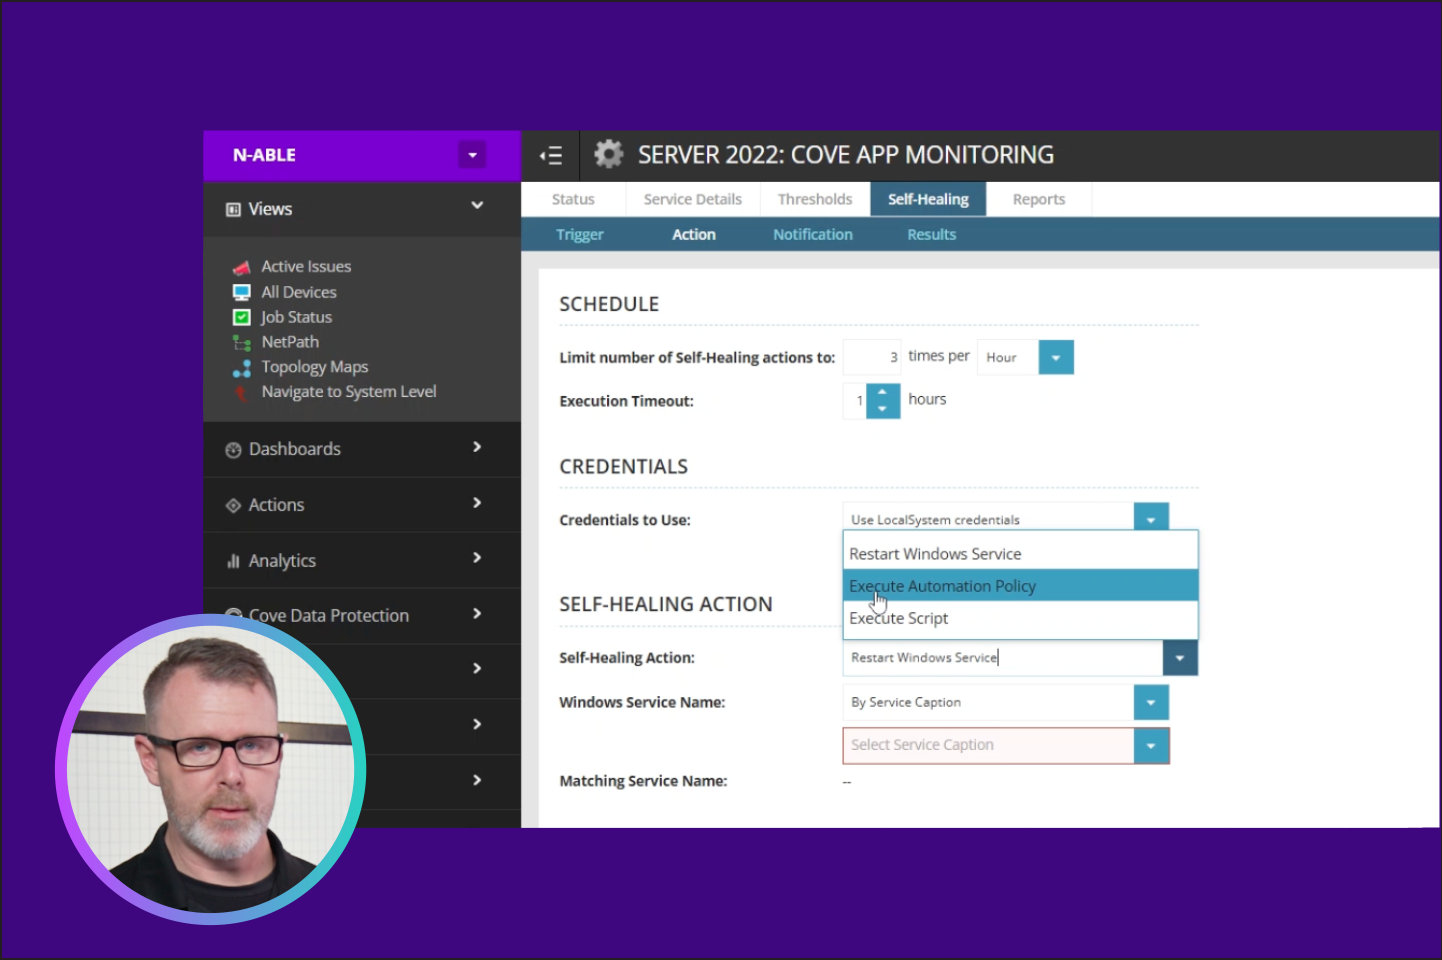
Task: Open the Notification sub-tab
Action: pyautogui.click(x=812, y=234)
